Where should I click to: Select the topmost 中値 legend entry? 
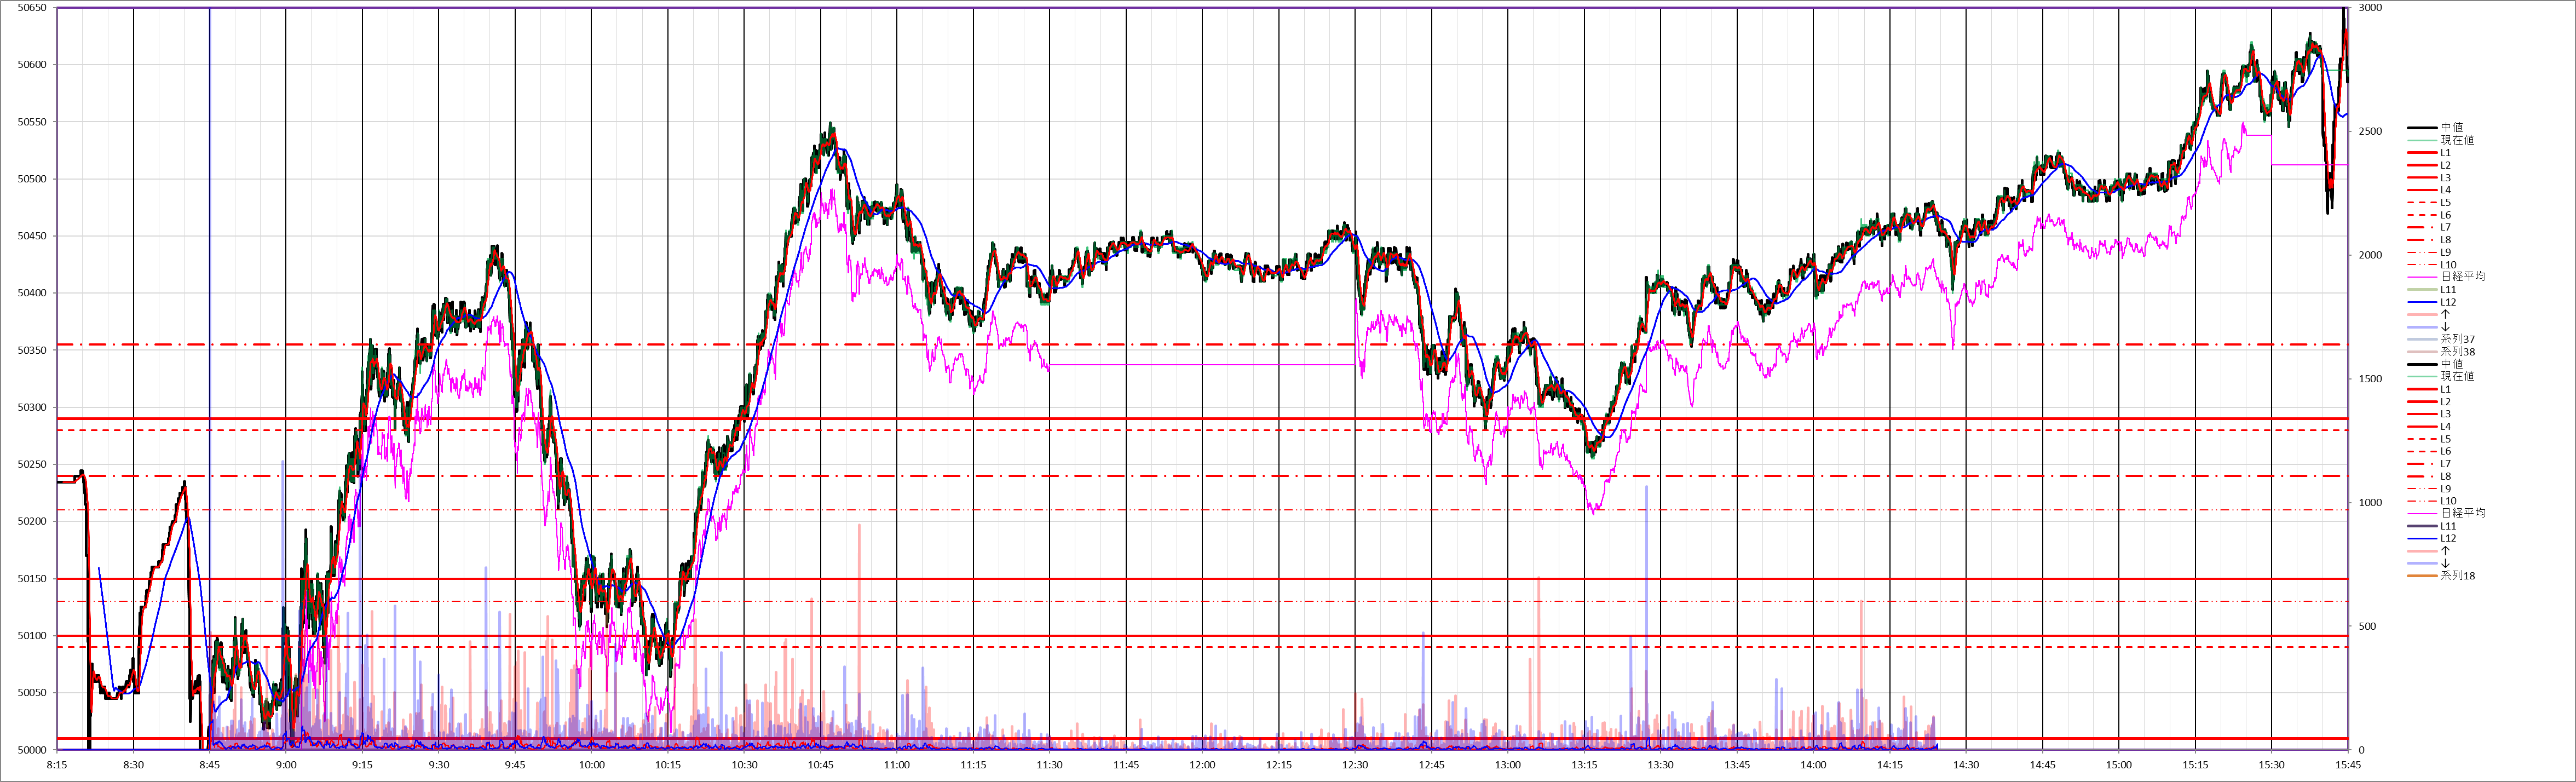(x=2451, y=128)
